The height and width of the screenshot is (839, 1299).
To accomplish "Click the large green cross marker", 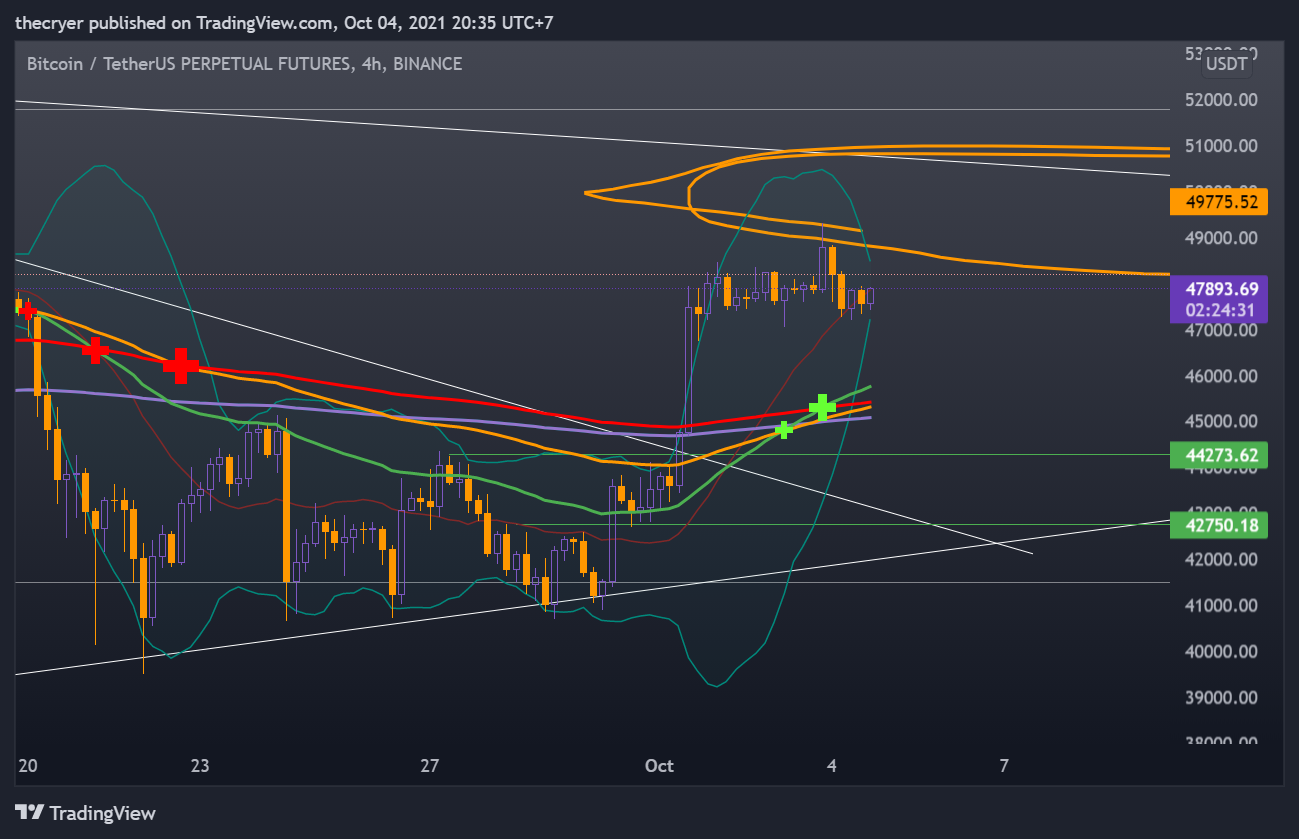I will pyautogui.click(x=822, y=407).
